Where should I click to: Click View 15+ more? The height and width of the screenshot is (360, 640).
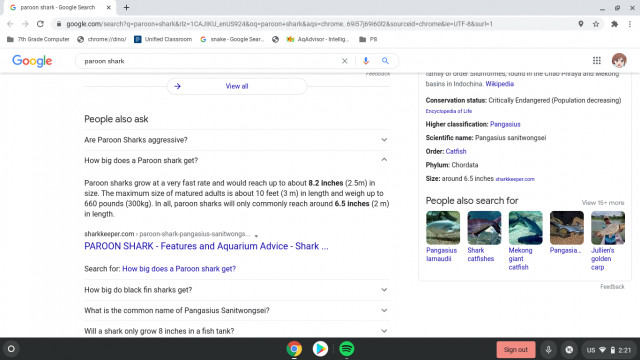pyautogui.click(x=602, y=203)
